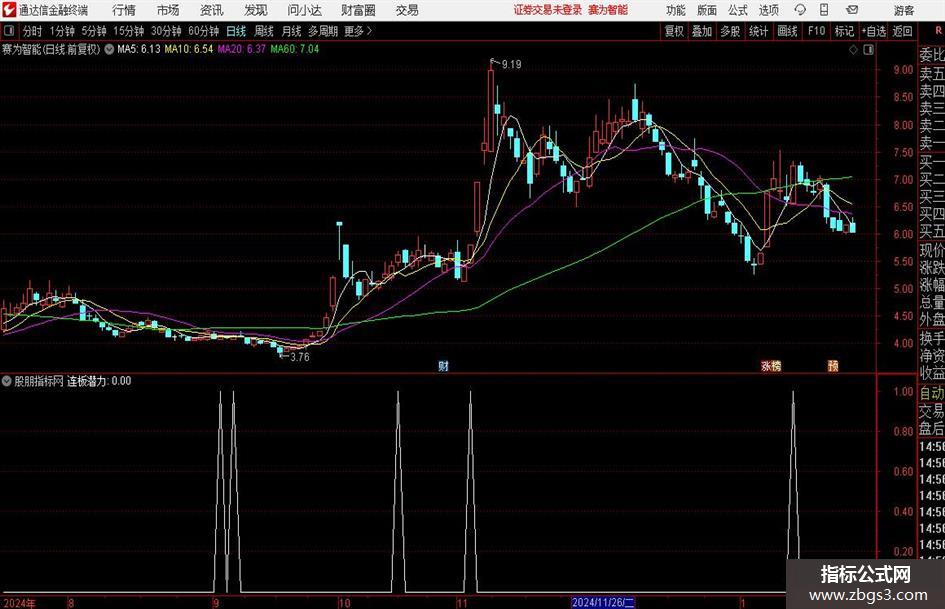Image resolution: width=945 pixels, height=609 pixels.
Task: Expand 连板潜力 indicator settings circle icon
Action: click(7, 381)
